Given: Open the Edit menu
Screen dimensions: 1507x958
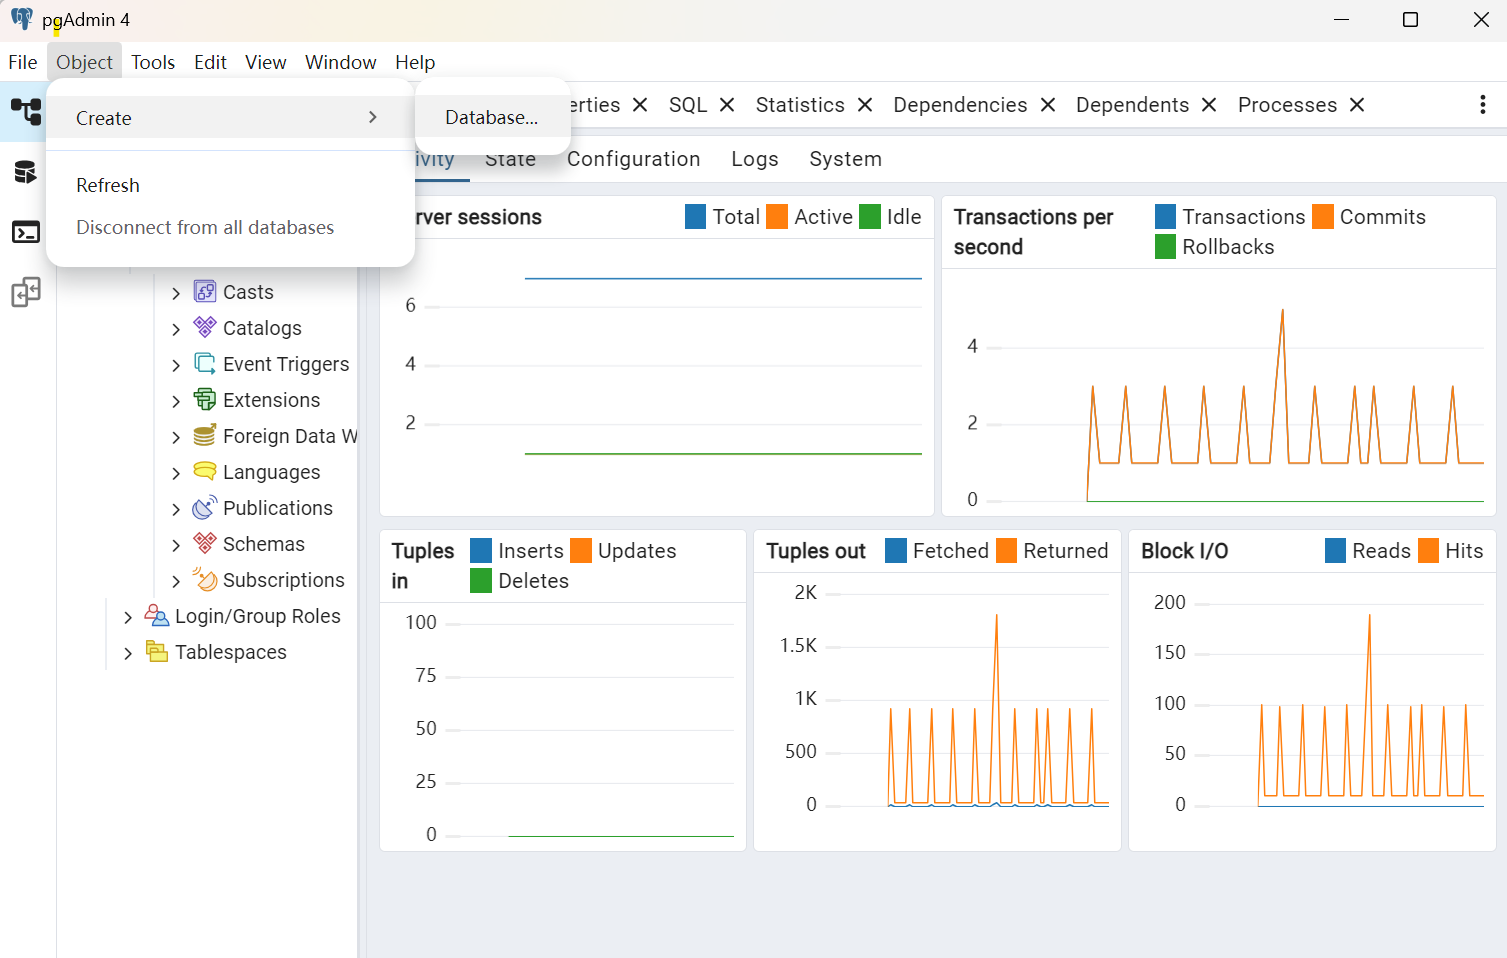Looking at the screenshot, I should pos(210,62).
